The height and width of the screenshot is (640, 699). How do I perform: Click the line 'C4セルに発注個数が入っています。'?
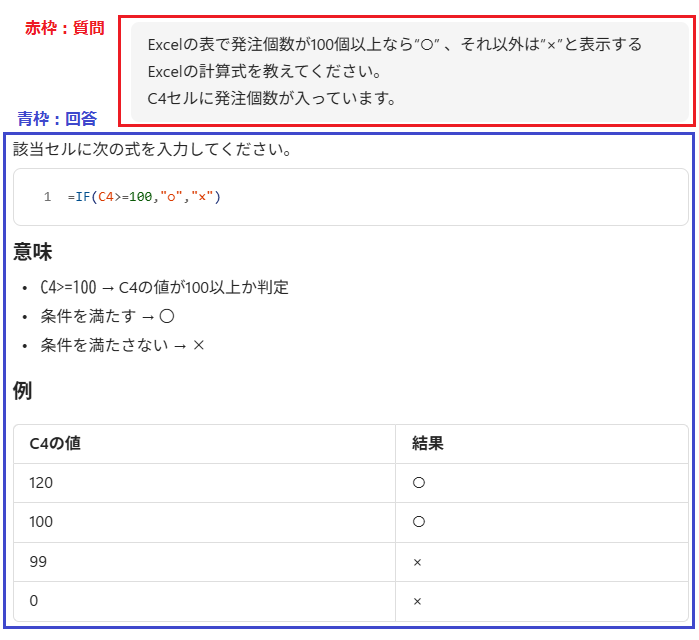271,98
